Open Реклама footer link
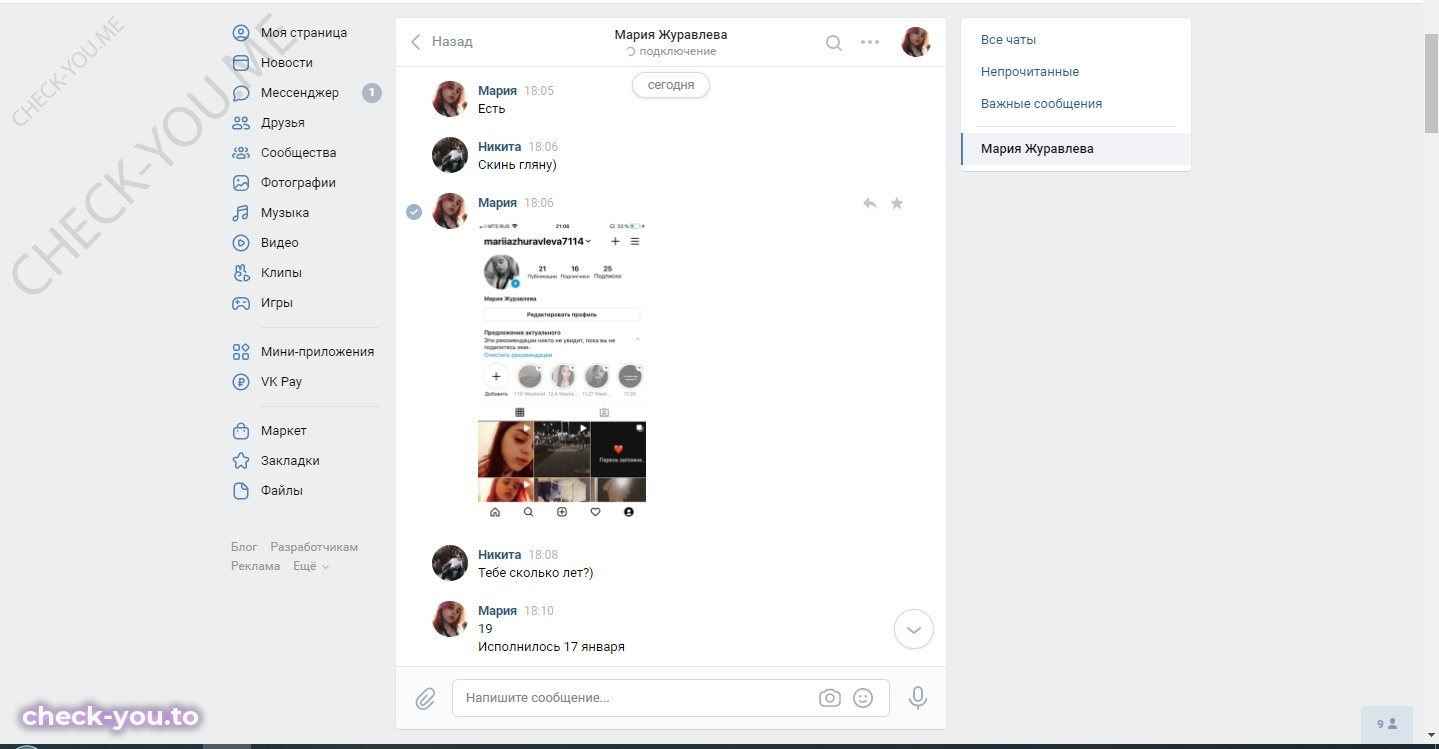This screenshot has width=1439, height=749. pyautogui.click(x=256, y=566)
